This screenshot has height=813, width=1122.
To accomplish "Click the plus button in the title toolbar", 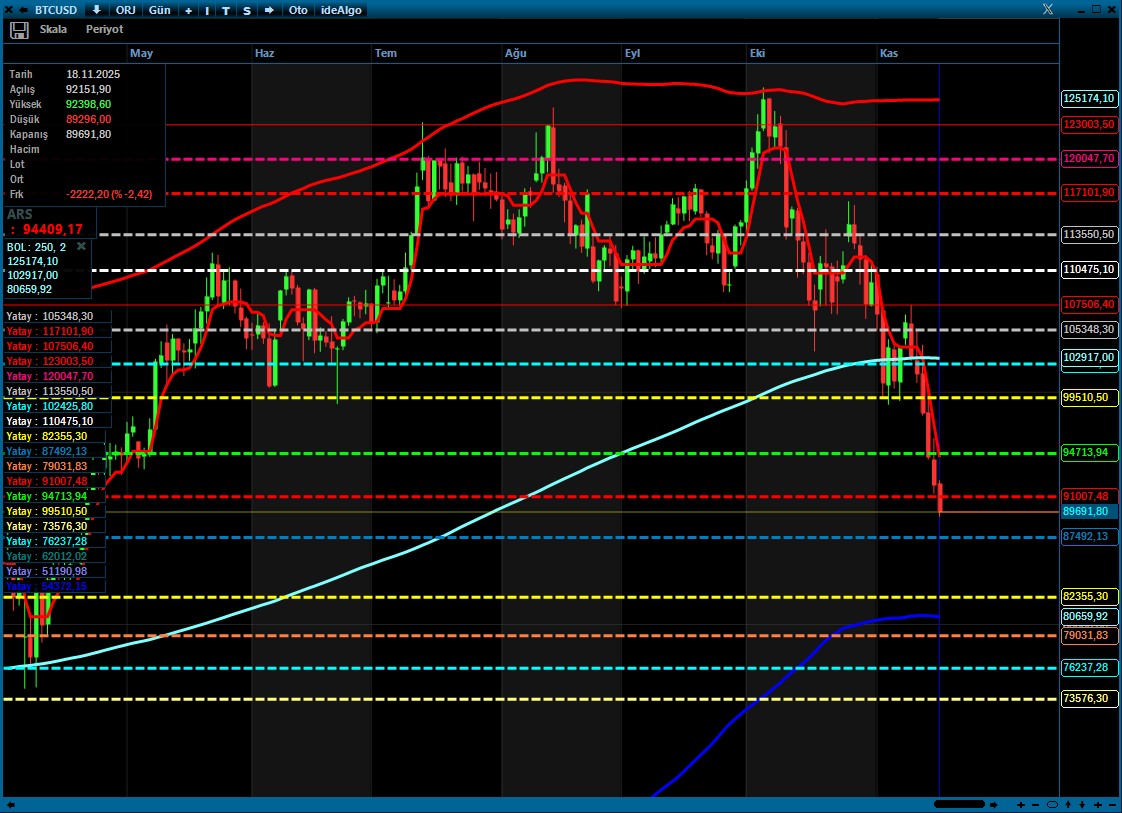I will (x=188, y=10).
